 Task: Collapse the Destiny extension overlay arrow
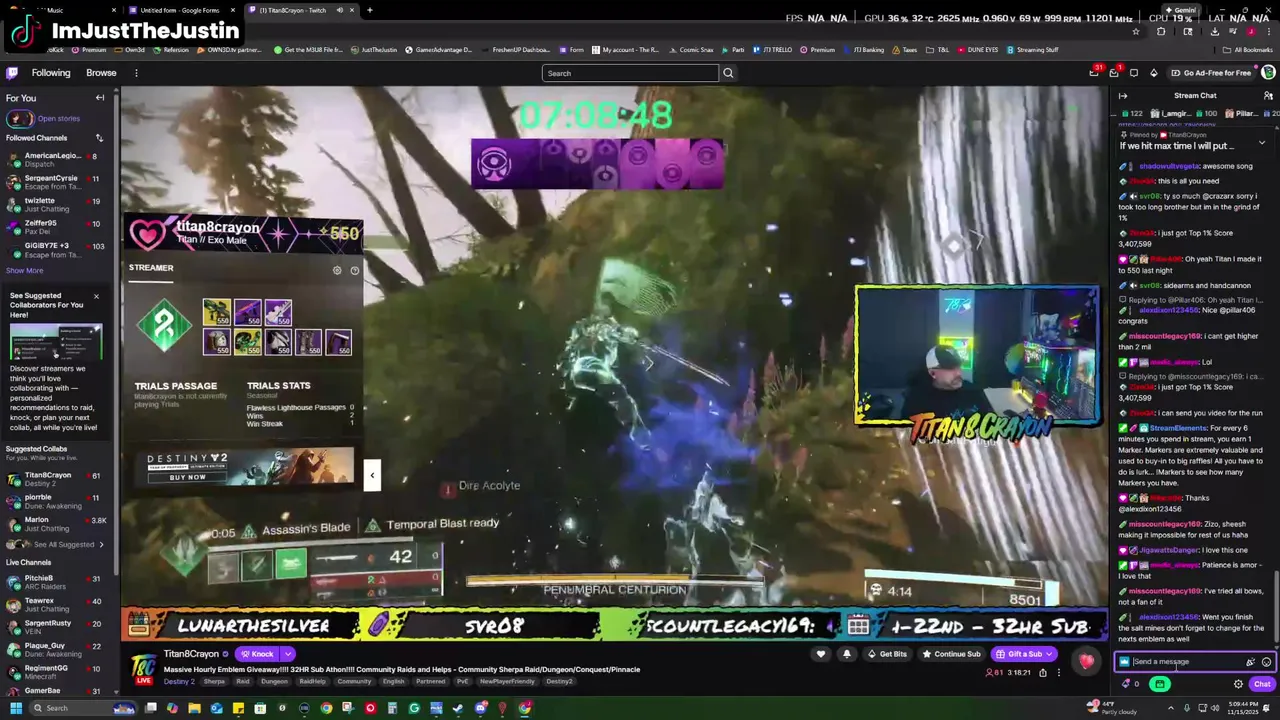click(x=372, y=476)
